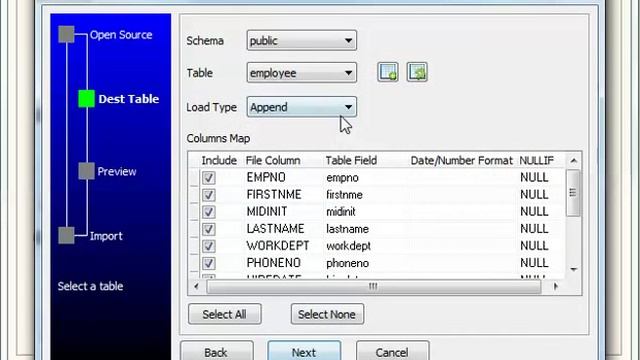
Task: Go back with the Back button
Action: pos(216,352)
